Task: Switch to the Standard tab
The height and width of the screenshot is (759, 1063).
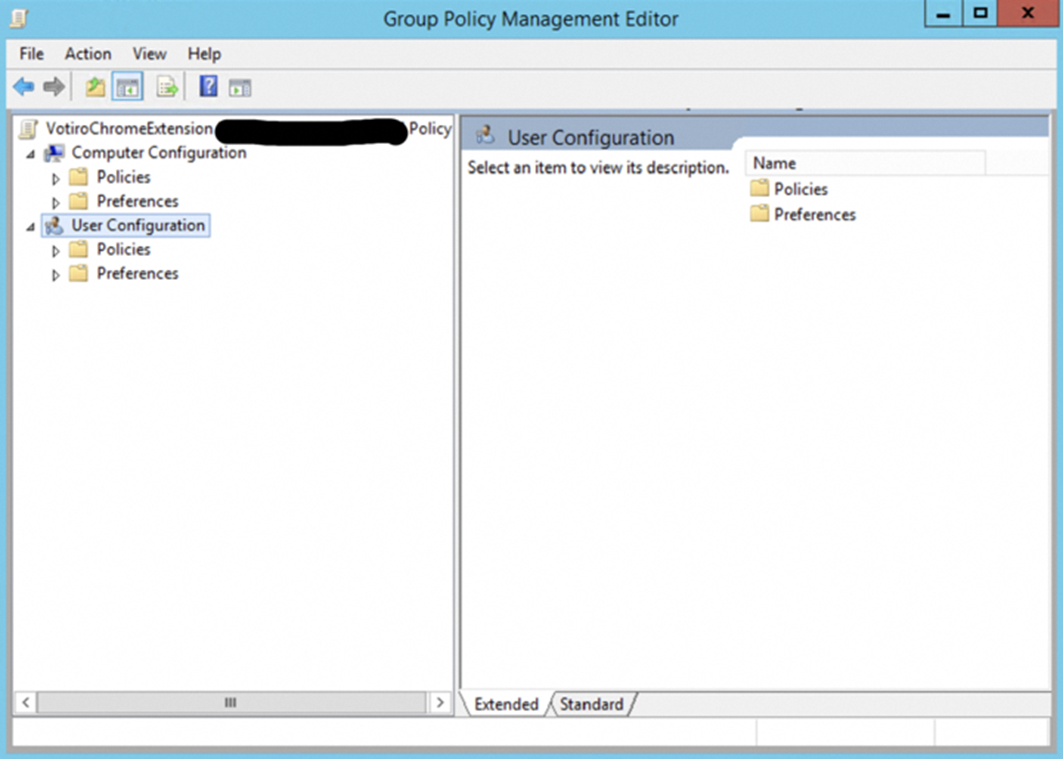Action: pyautogui.click(x=591, y=704)
